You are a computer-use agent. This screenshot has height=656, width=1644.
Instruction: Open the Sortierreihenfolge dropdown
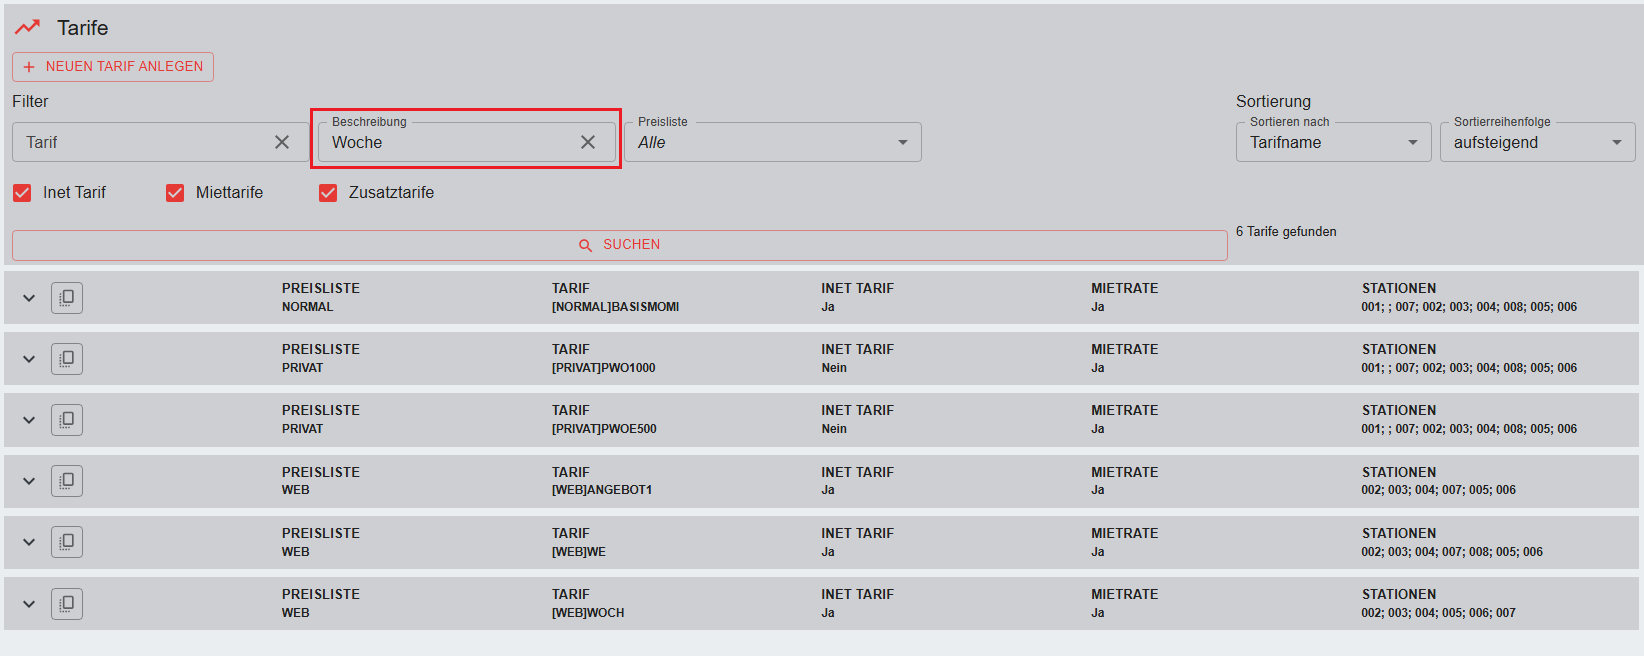[x=1537, y=142]
